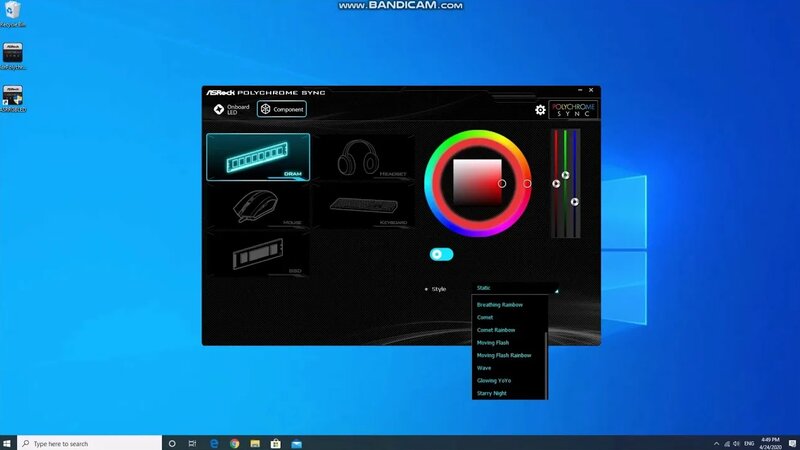Screen dimensions: 800x450
Task: Open Cortana from the taskbar
Action: [172, 443]
